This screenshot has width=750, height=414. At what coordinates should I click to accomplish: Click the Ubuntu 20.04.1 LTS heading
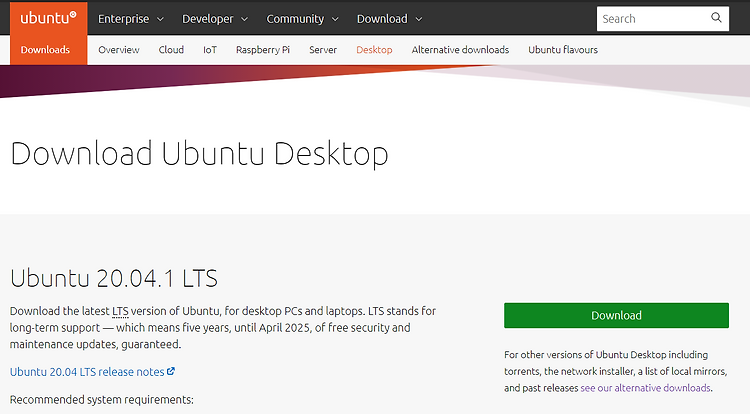point(114,278)
